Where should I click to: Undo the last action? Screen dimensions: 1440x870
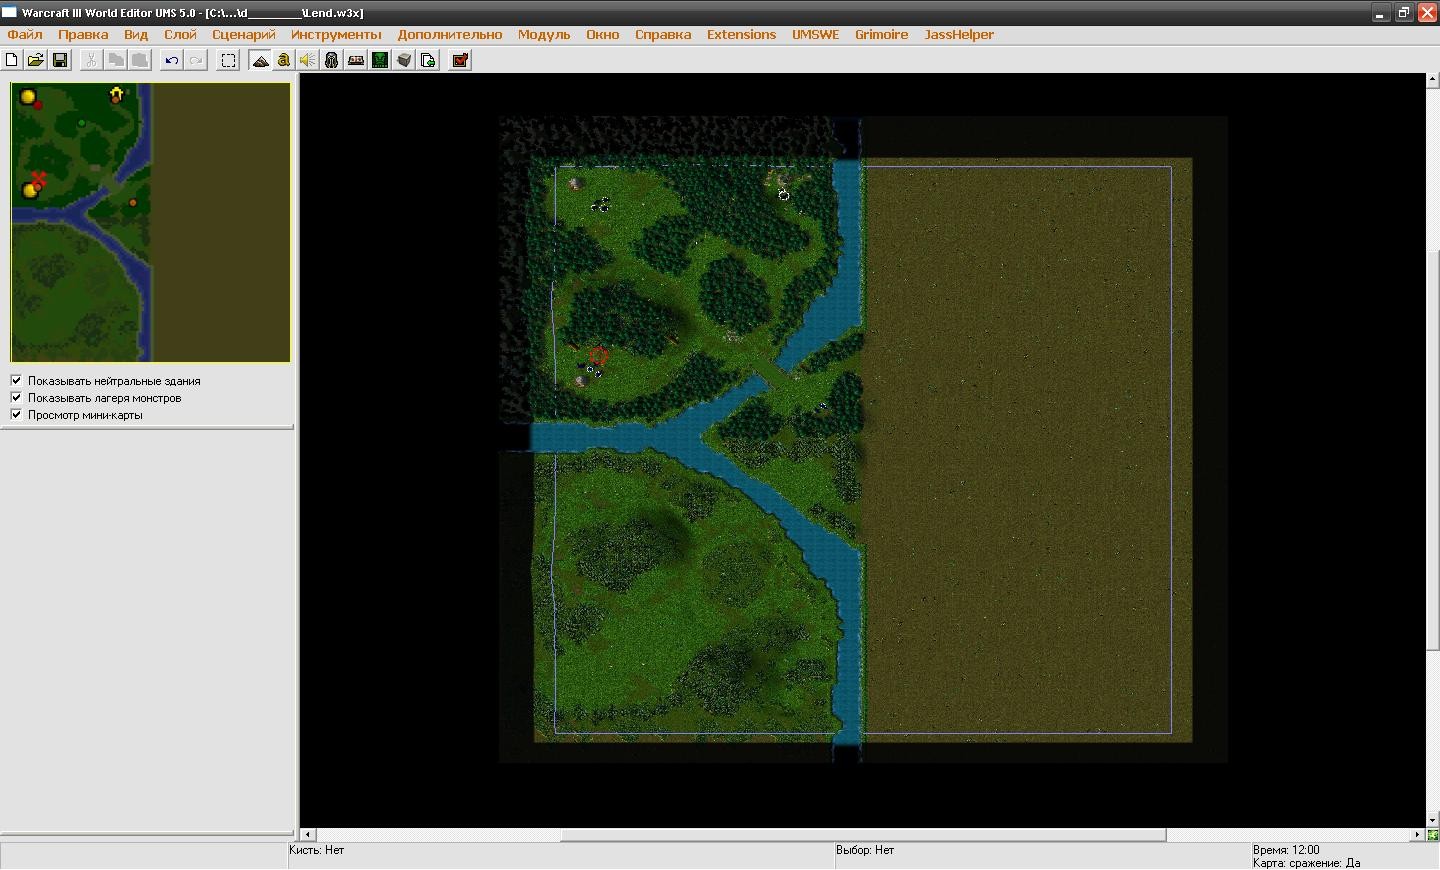172,60
